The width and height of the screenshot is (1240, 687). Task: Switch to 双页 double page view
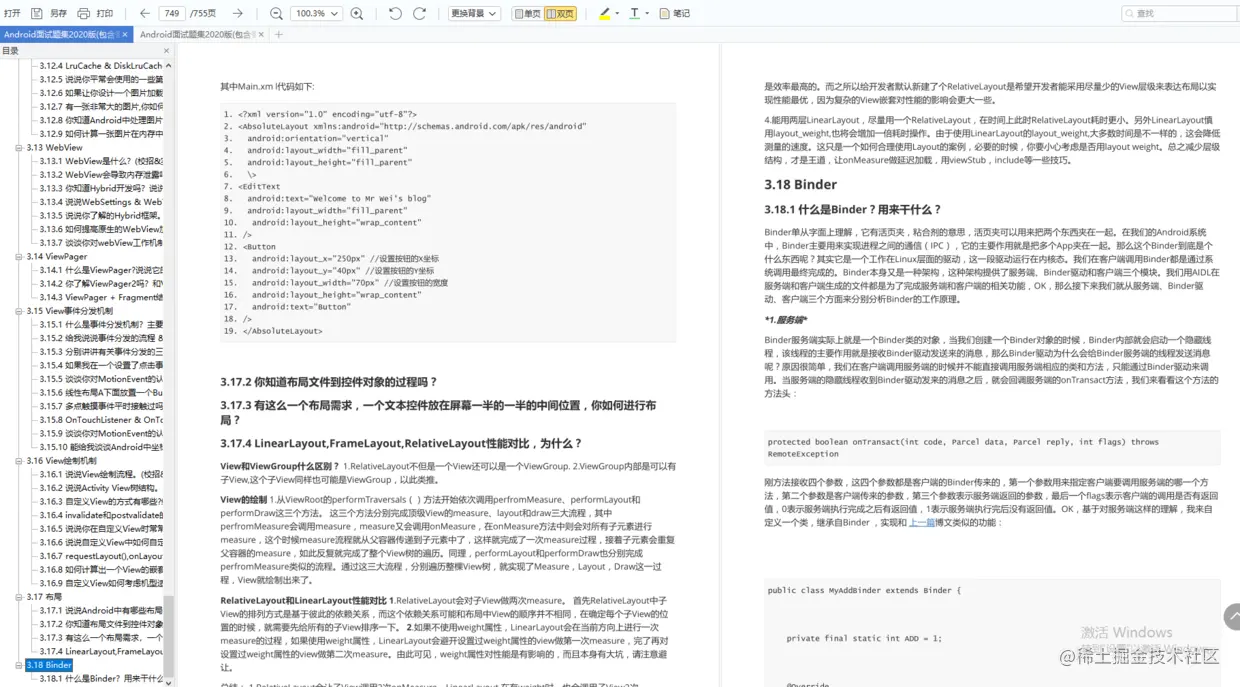(560, 13)
